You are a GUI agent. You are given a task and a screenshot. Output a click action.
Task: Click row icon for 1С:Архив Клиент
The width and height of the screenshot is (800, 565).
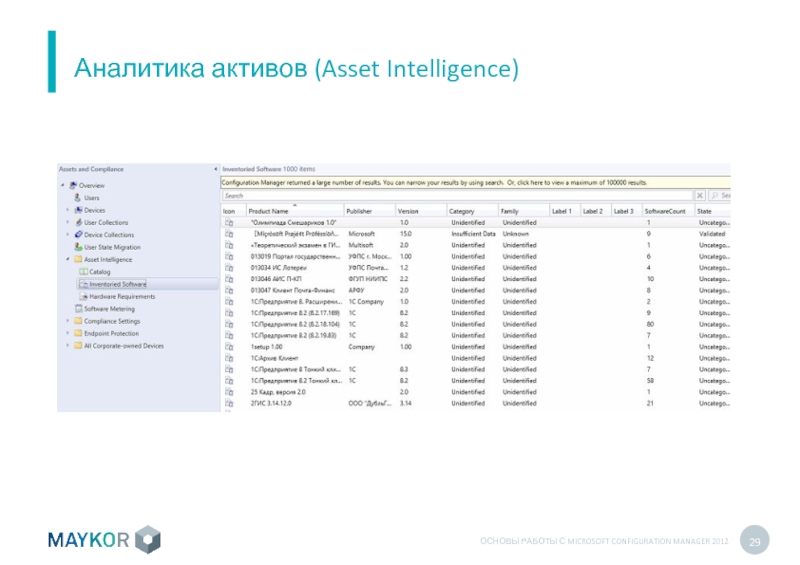[x=230, y=358]
